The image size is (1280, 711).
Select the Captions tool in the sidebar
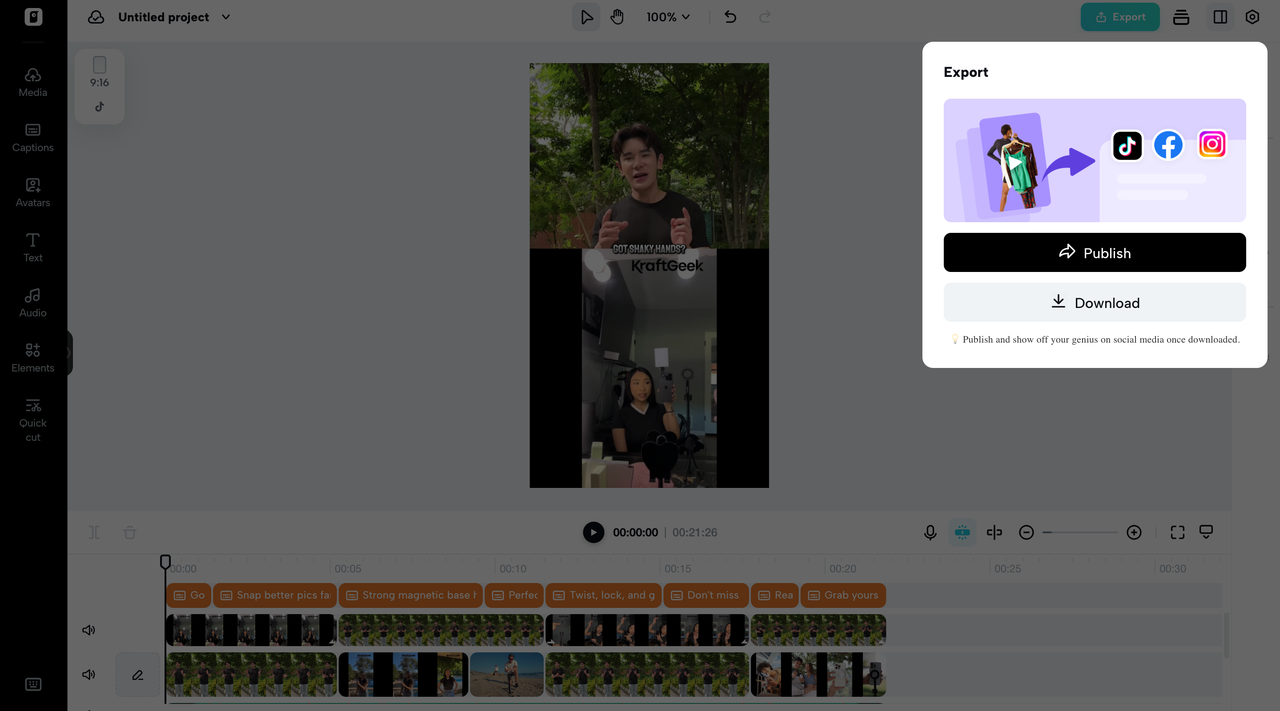click(x=32, y=137)
